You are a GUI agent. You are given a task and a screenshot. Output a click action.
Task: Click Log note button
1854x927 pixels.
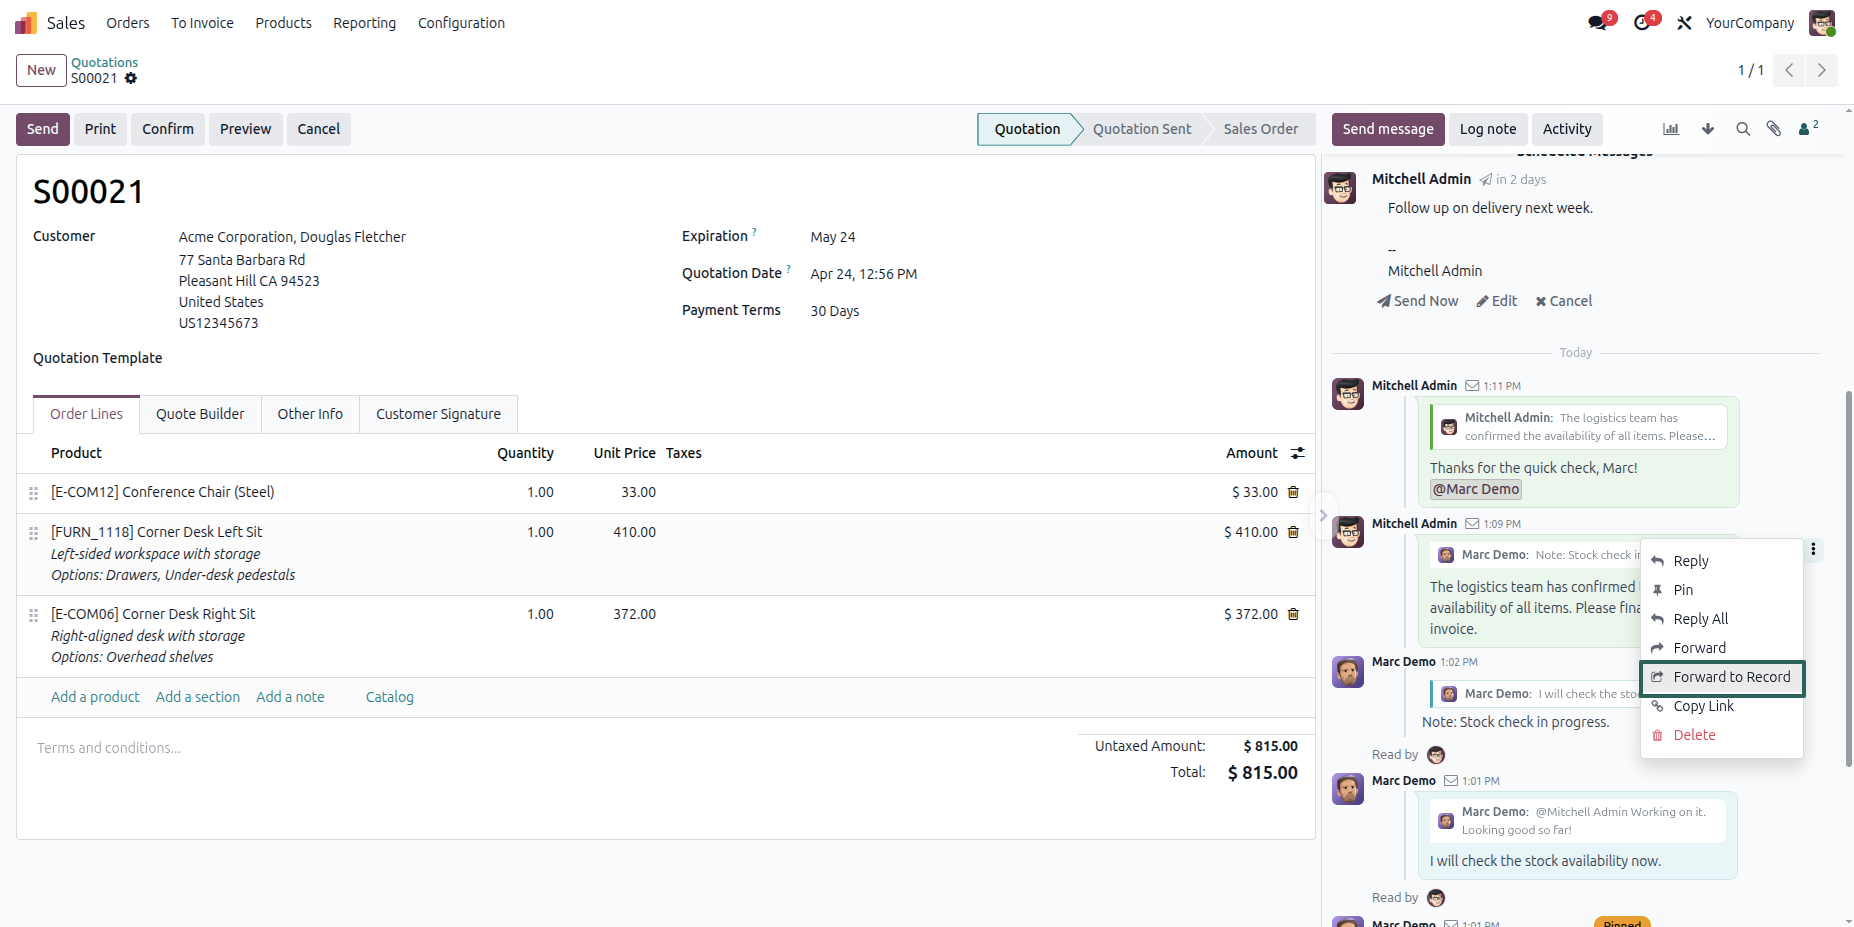(x=1487, y=129)
